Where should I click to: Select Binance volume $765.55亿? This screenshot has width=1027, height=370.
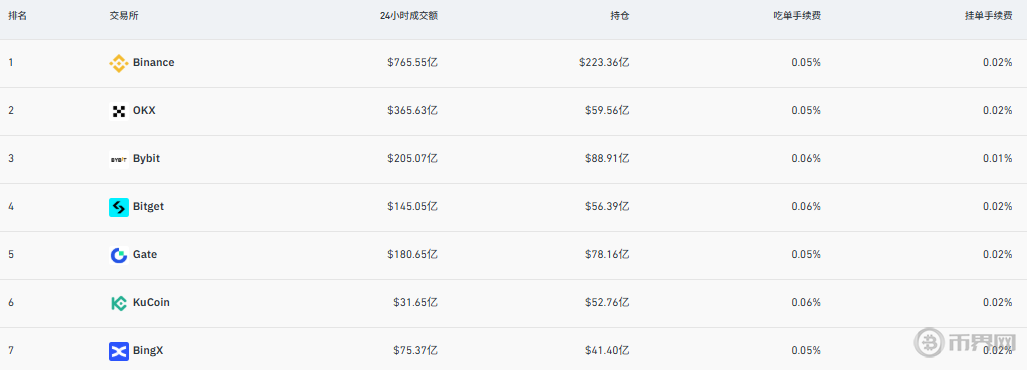413,63
